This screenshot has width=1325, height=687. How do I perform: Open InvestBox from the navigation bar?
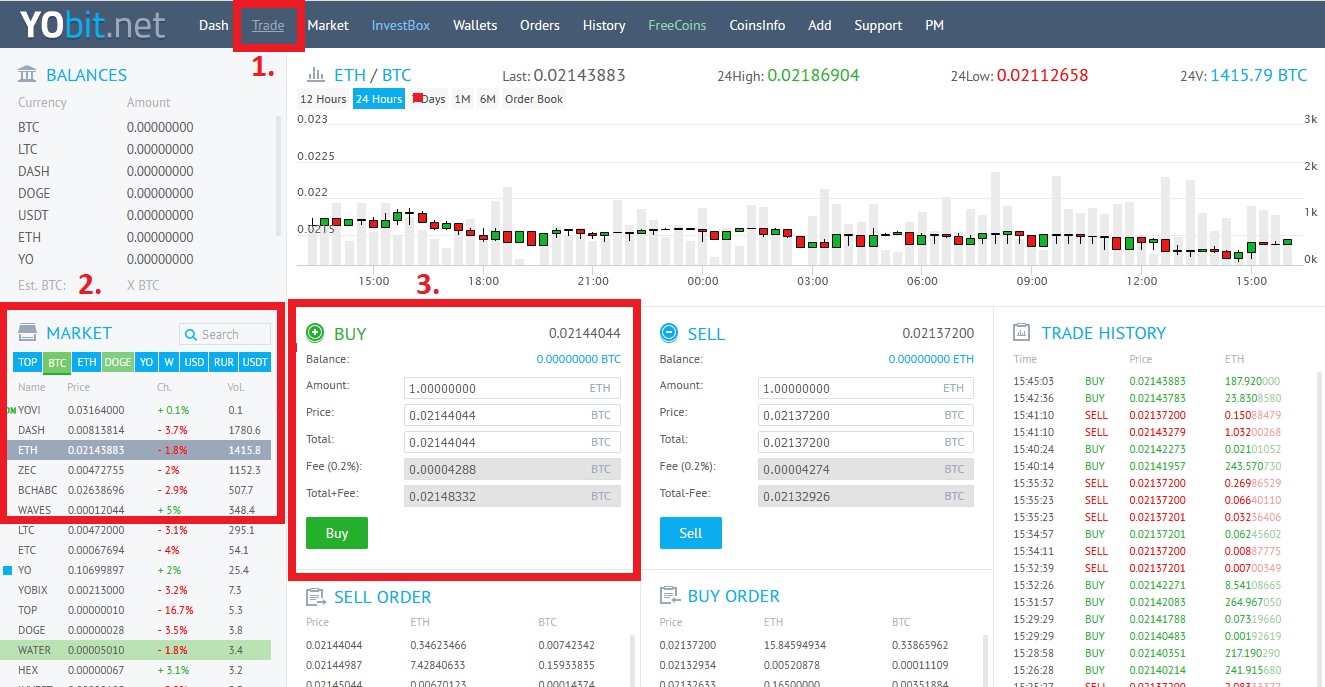coord(400,25)
